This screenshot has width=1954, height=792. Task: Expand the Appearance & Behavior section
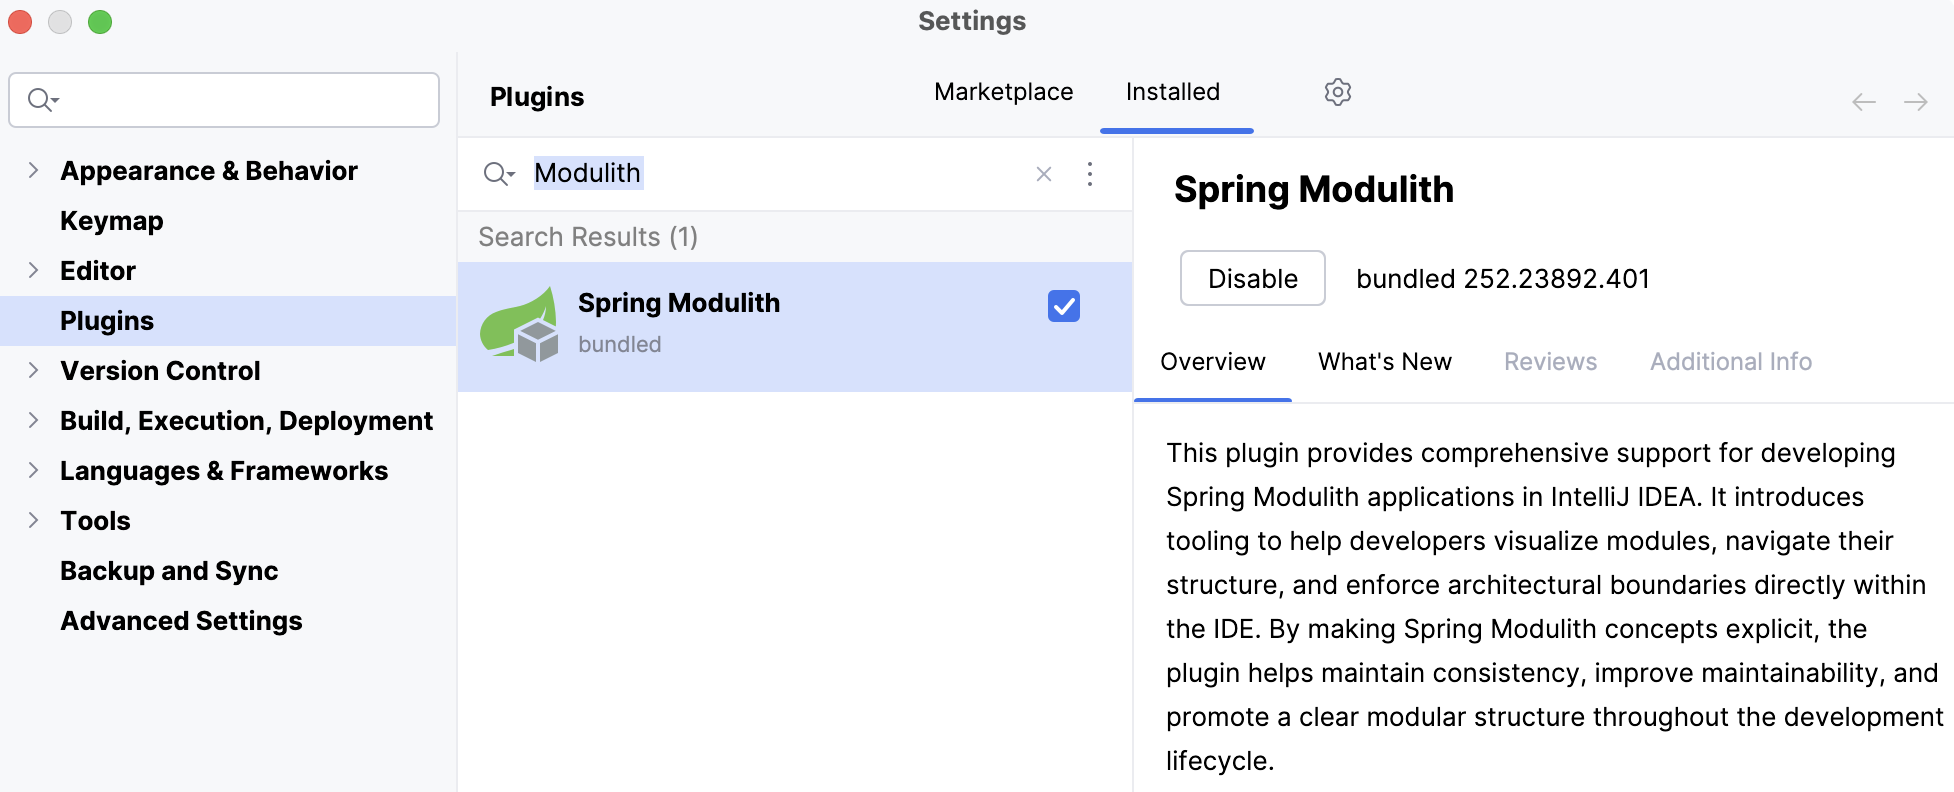[32, 170]
